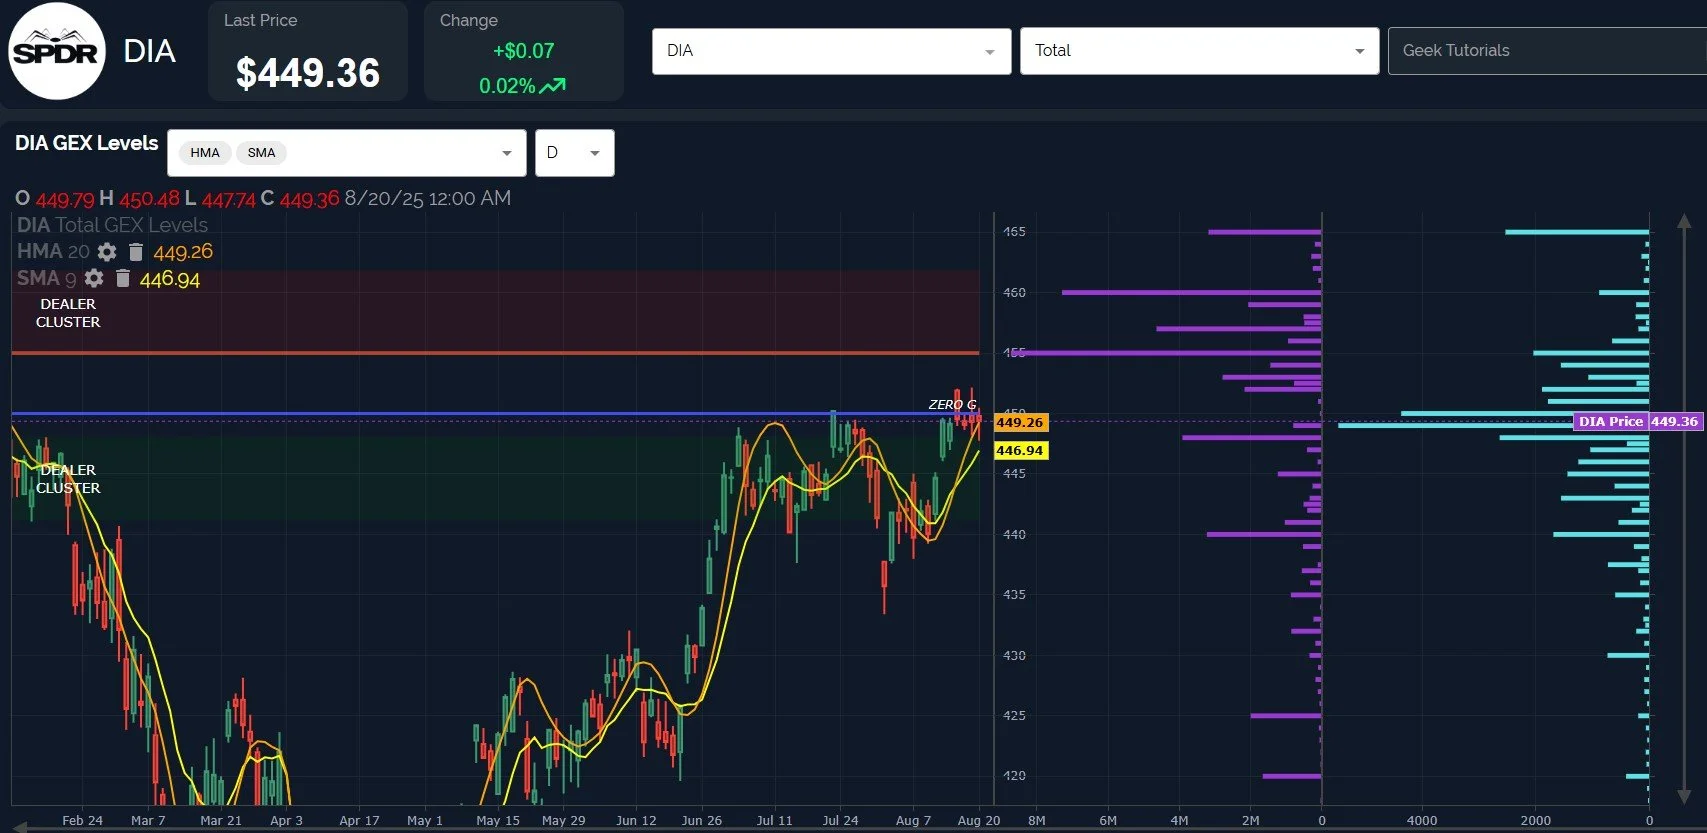
Task: Click the SMA 9 legend label
Action: coord(46,278)
